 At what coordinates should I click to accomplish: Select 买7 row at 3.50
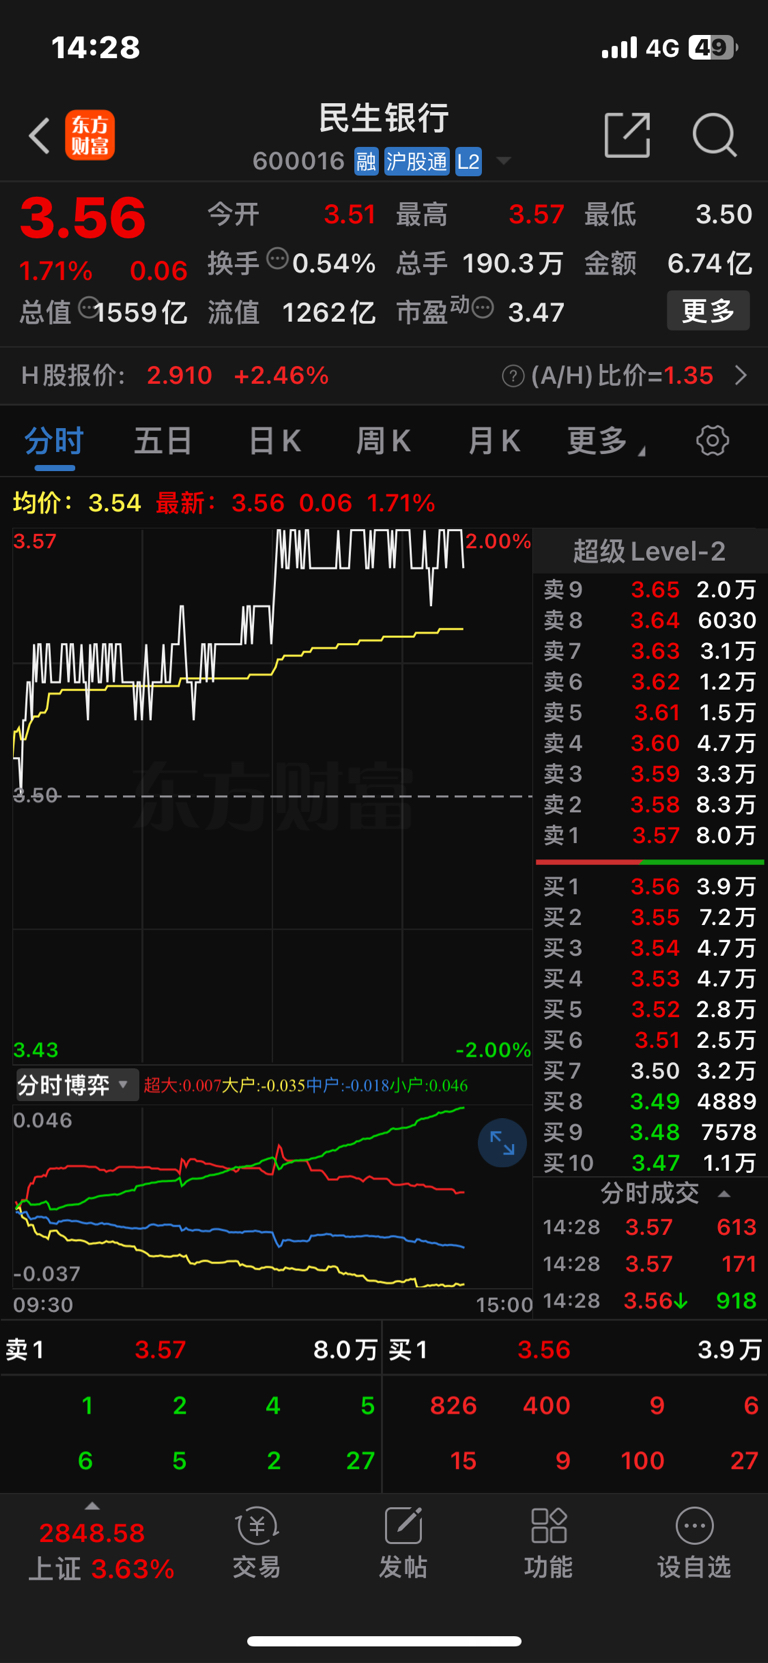pyautogui.click(x=650, y=1071)
